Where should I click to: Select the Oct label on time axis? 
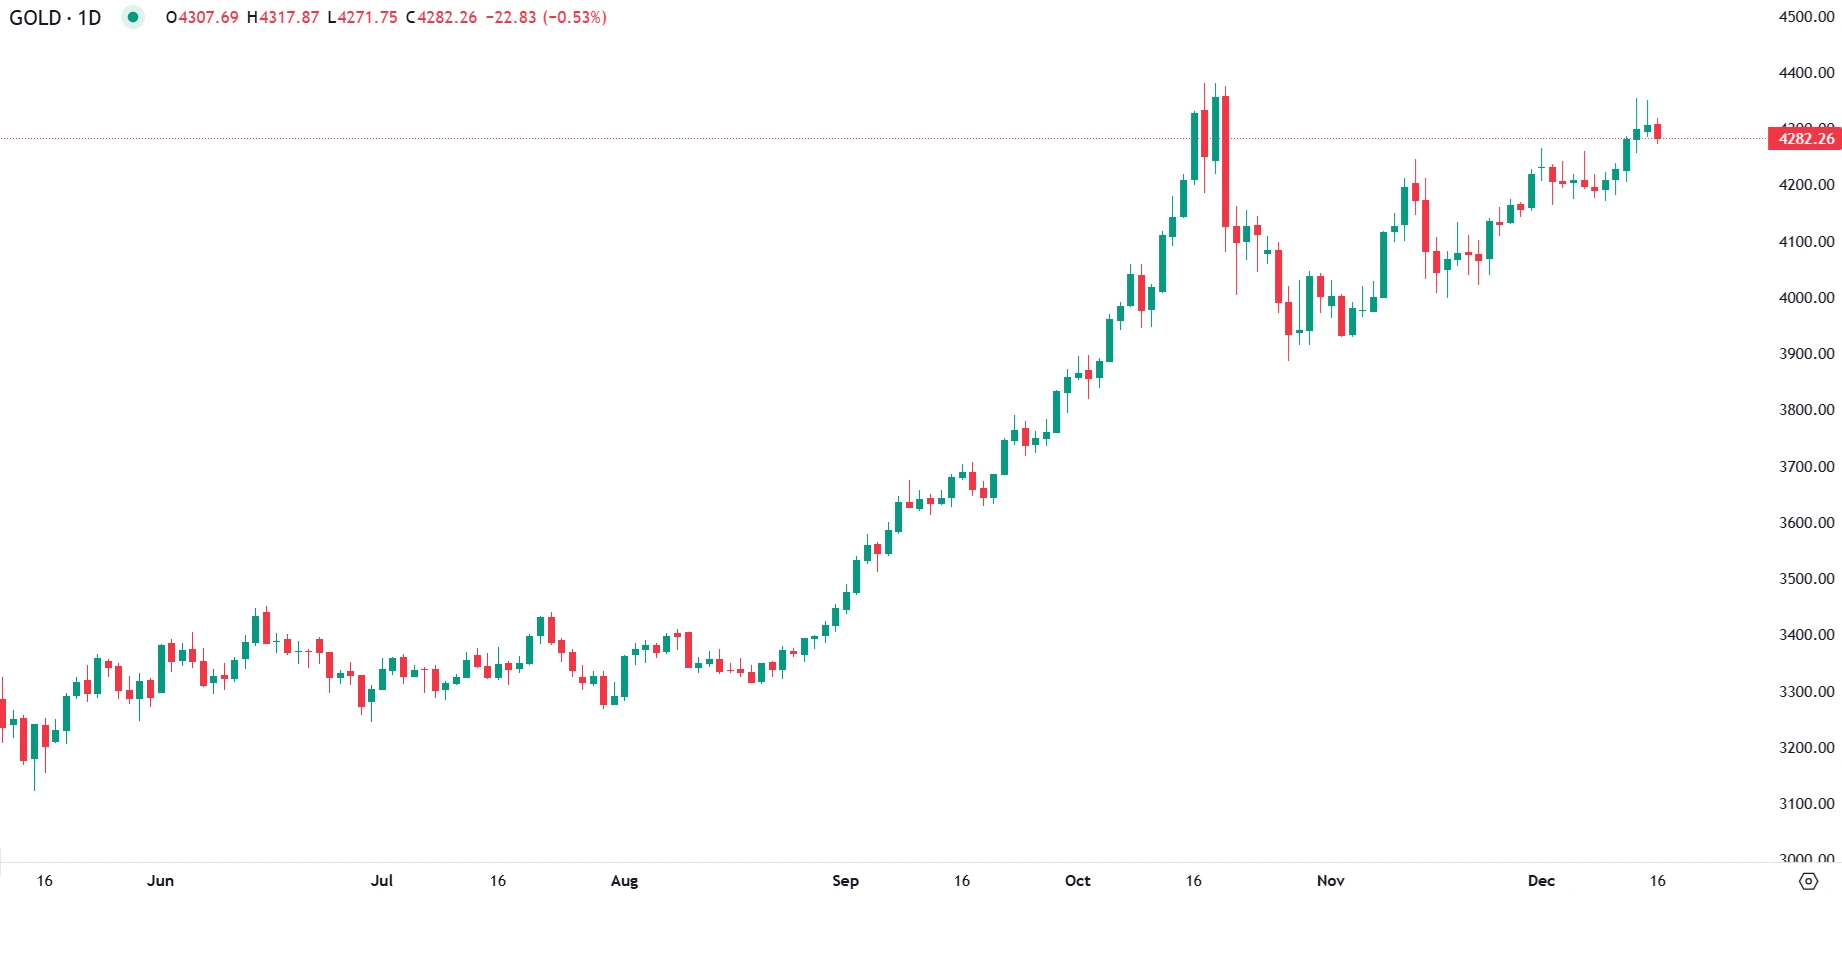(1077, 881)
